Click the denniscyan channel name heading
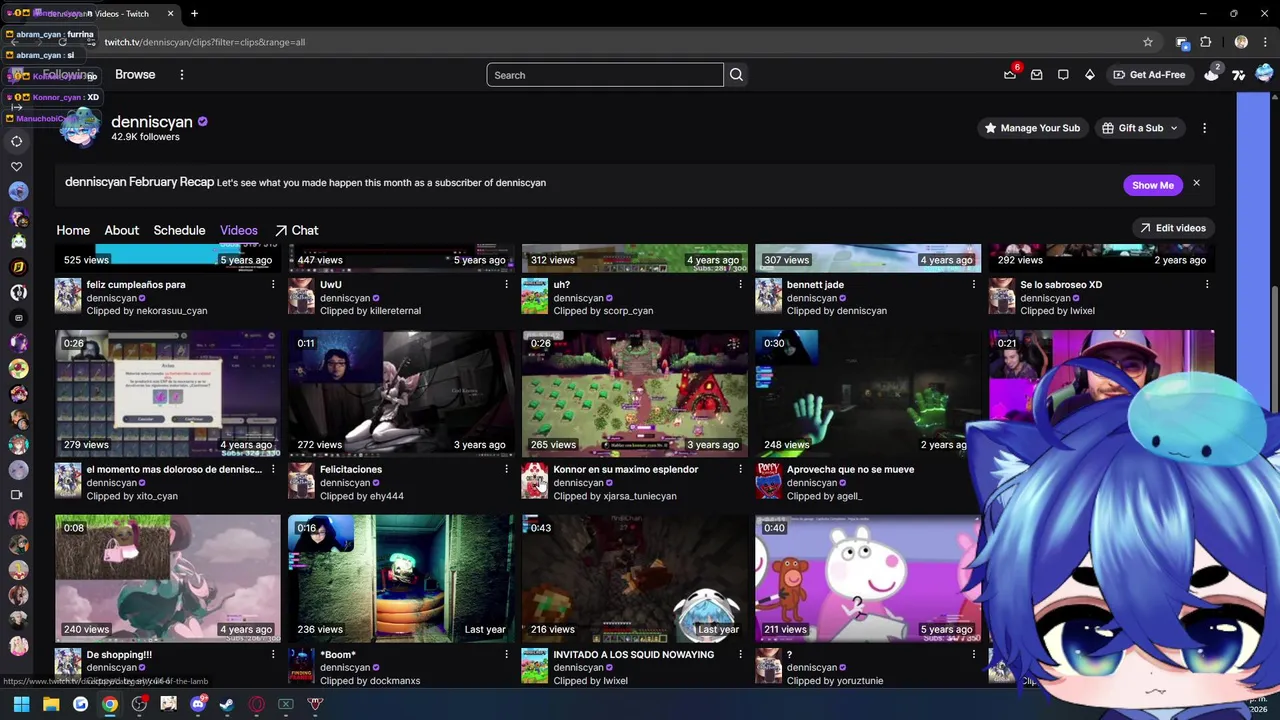Image resolution: width=1280 pixels, height=720 pixels. tap(152, 121)
